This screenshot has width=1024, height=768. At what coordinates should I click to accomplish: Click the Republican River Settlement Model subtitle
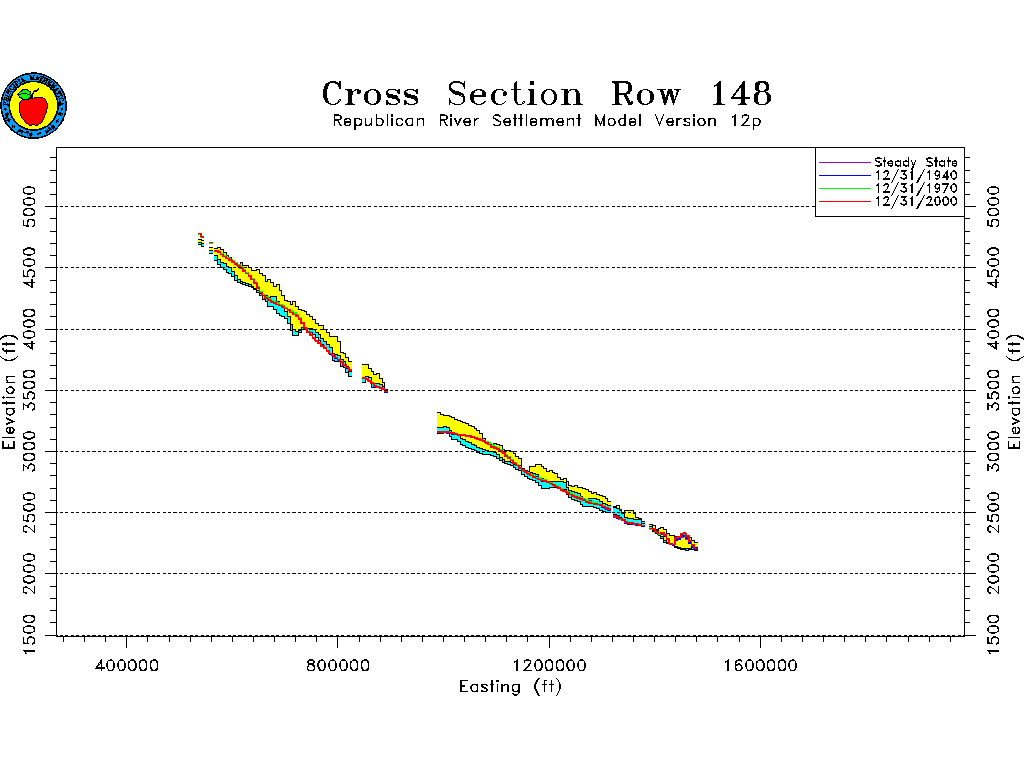[x=552, y=121]
